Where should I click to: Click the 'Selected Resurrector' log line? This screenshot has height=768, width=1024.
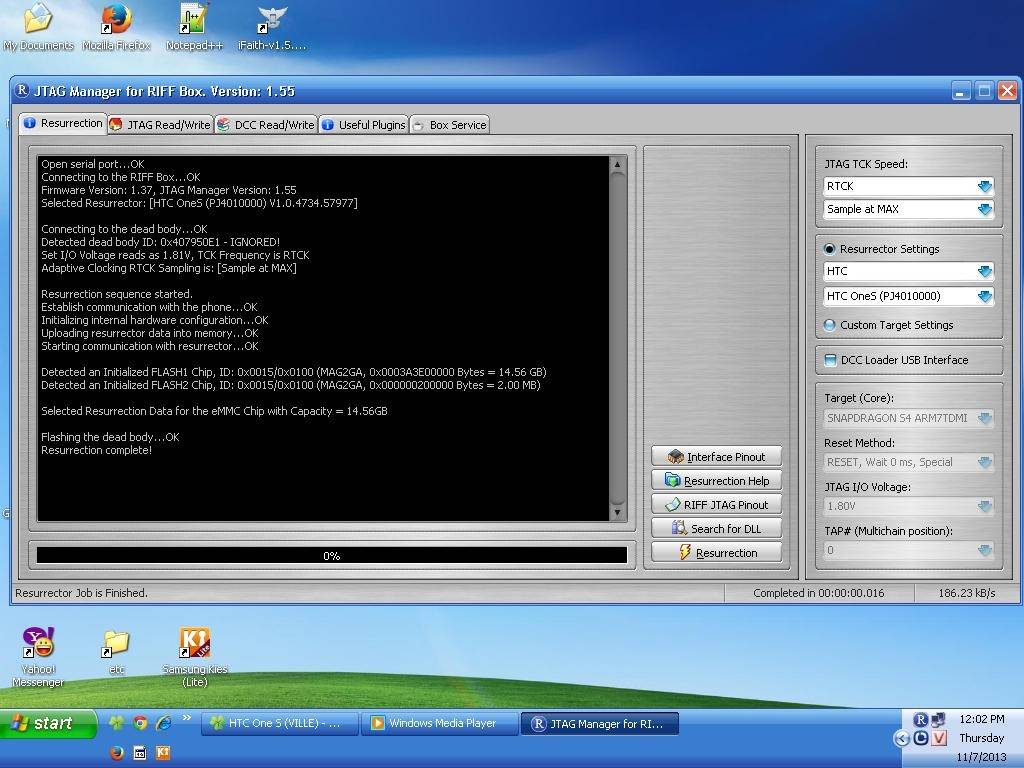(199, 203)
